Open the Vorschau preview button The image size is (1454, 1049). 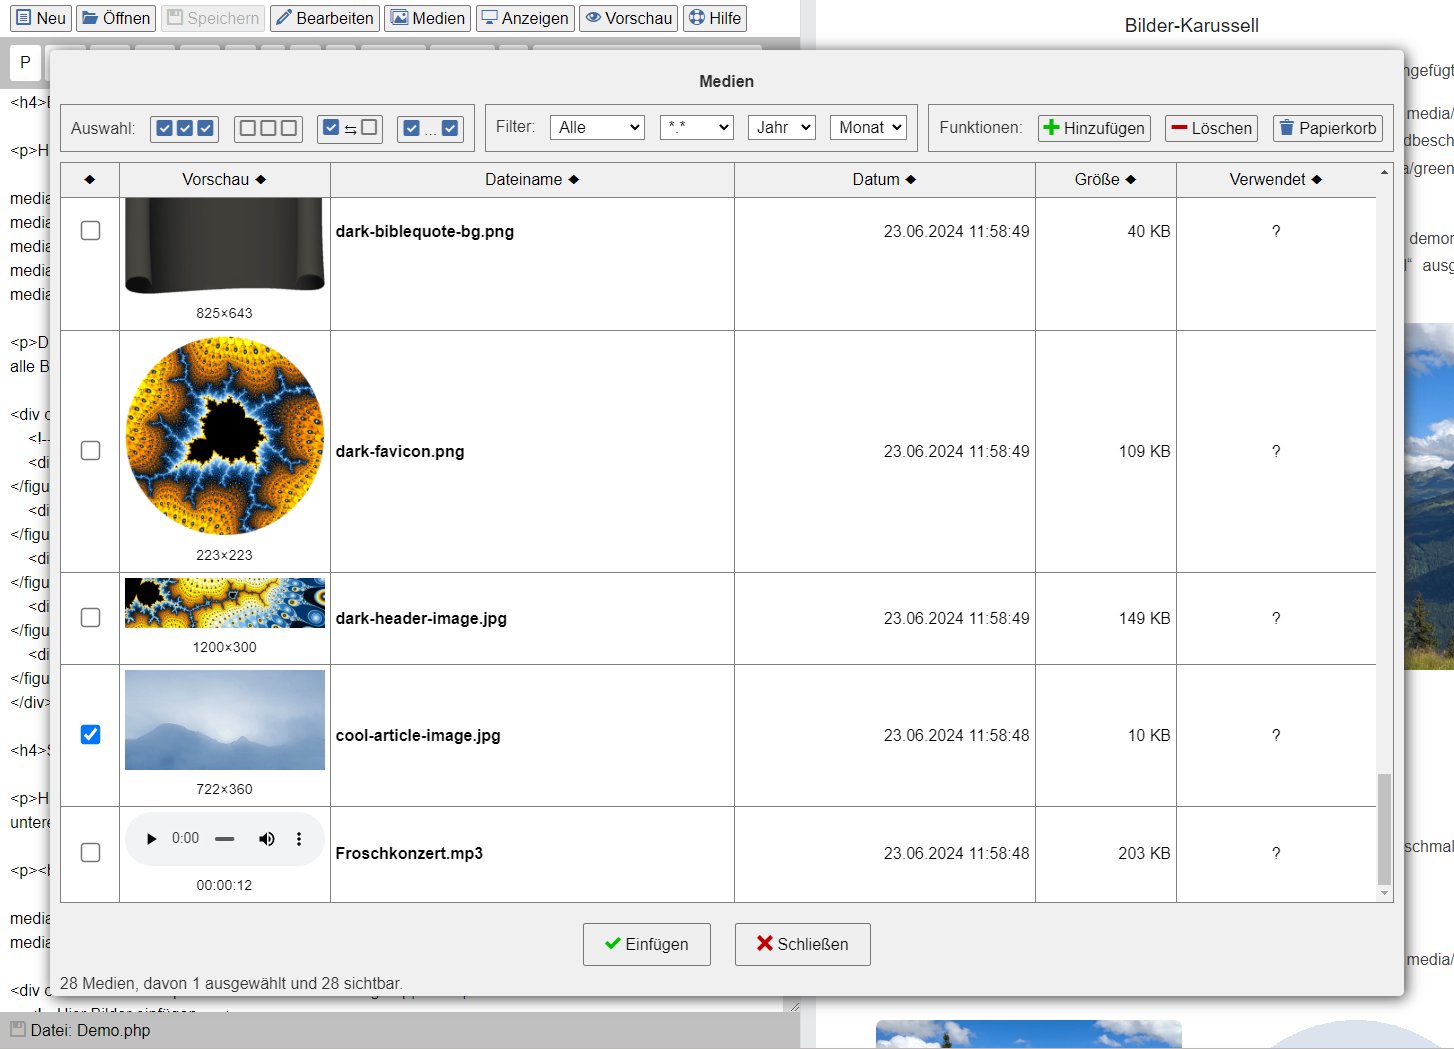[x=628, y=18]
